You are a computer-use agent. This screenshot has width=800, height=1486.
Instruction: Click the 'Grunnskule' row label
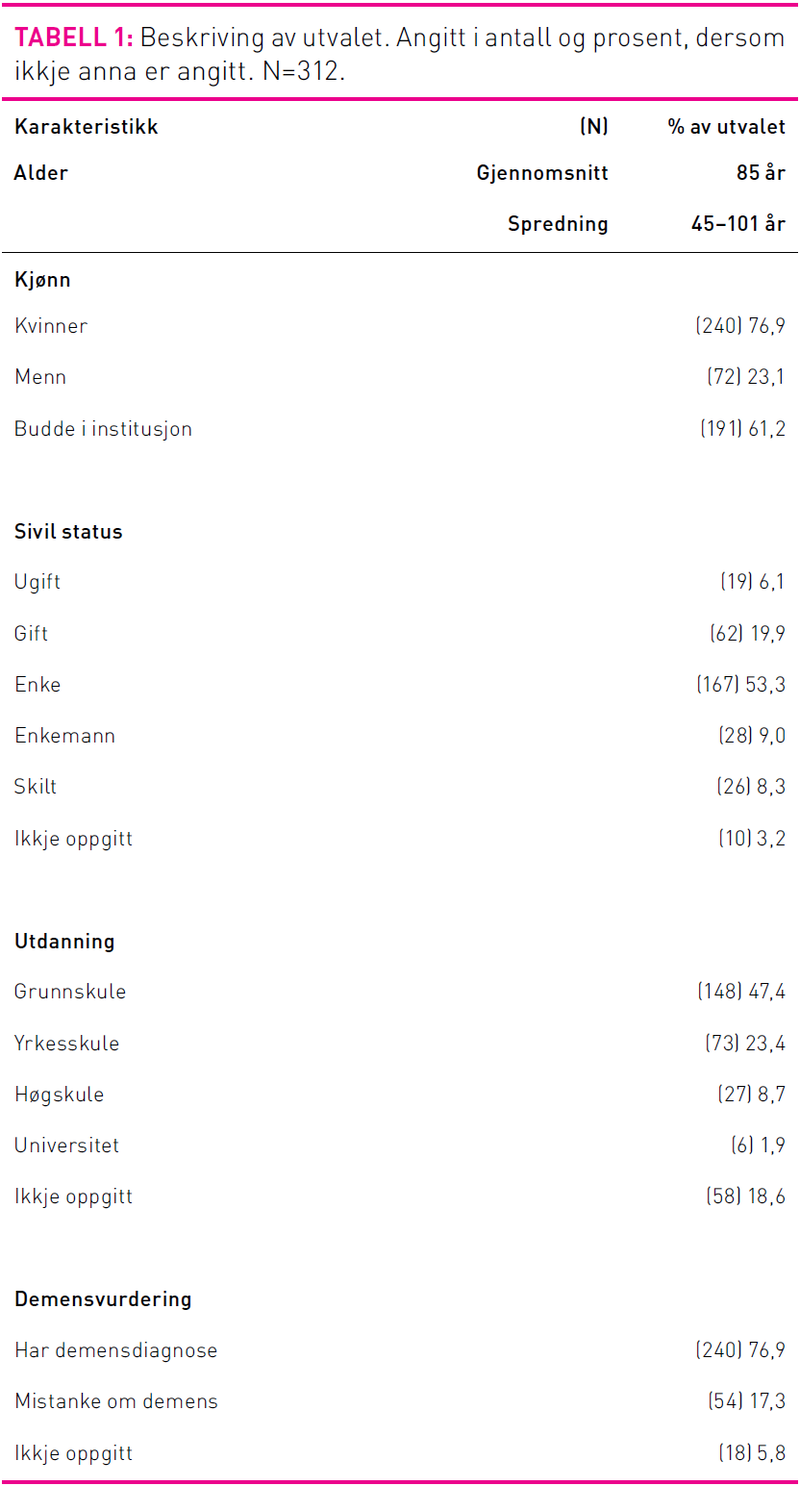(x=70, y=992)
